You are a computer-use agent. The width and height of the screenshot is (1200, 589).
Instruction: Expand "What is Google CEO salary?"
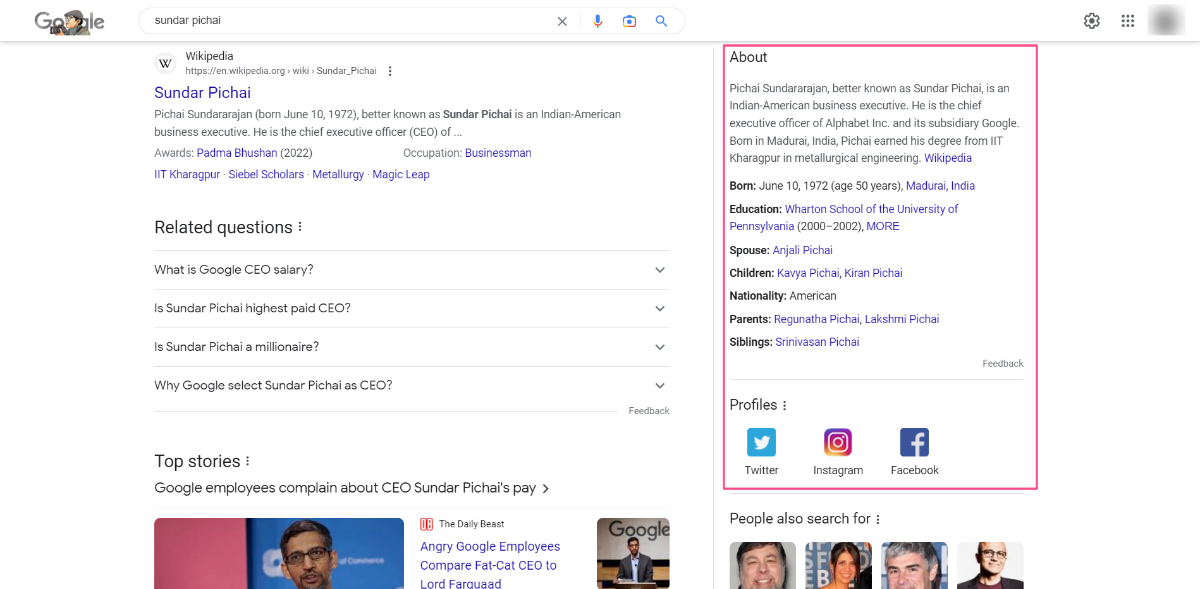coord(411,270)
